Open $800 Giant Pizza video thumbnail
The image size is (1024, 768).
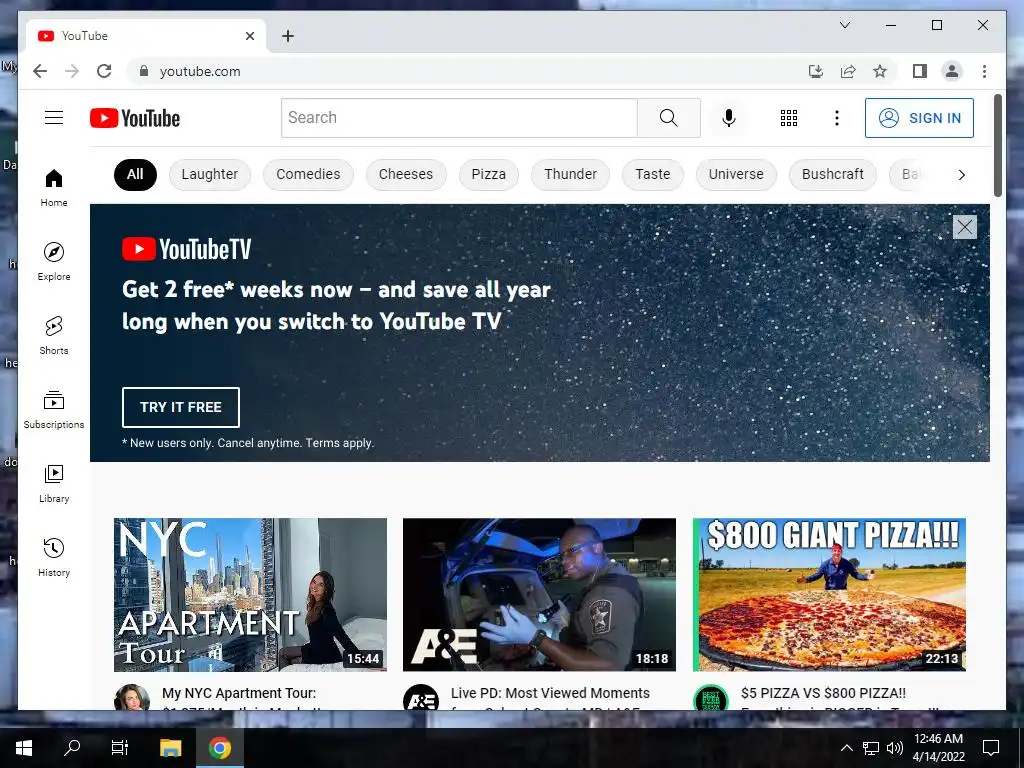pyautogui.click(x=829, y=595)
